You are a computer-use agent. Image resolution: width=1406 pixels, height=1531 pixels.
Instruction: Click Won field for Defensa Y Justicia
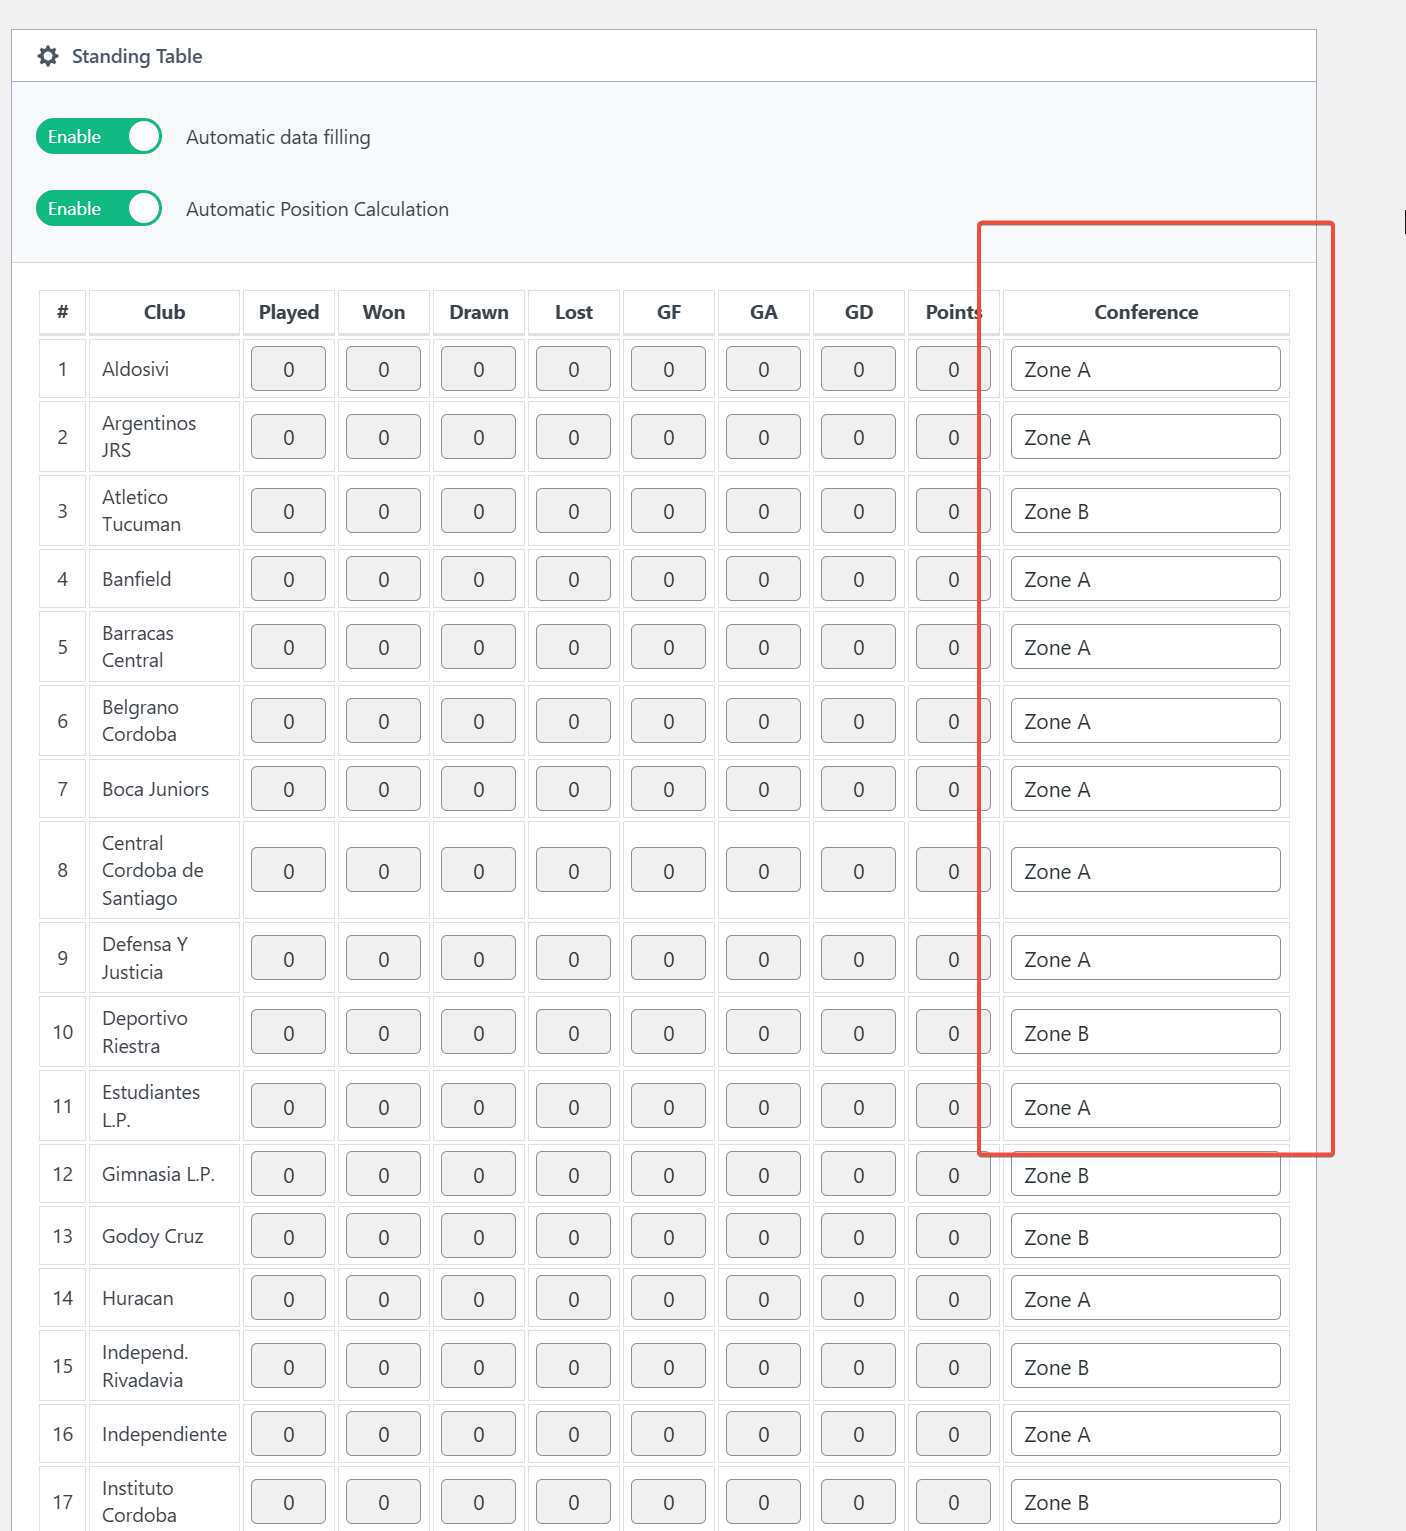[x=384, y=958]
